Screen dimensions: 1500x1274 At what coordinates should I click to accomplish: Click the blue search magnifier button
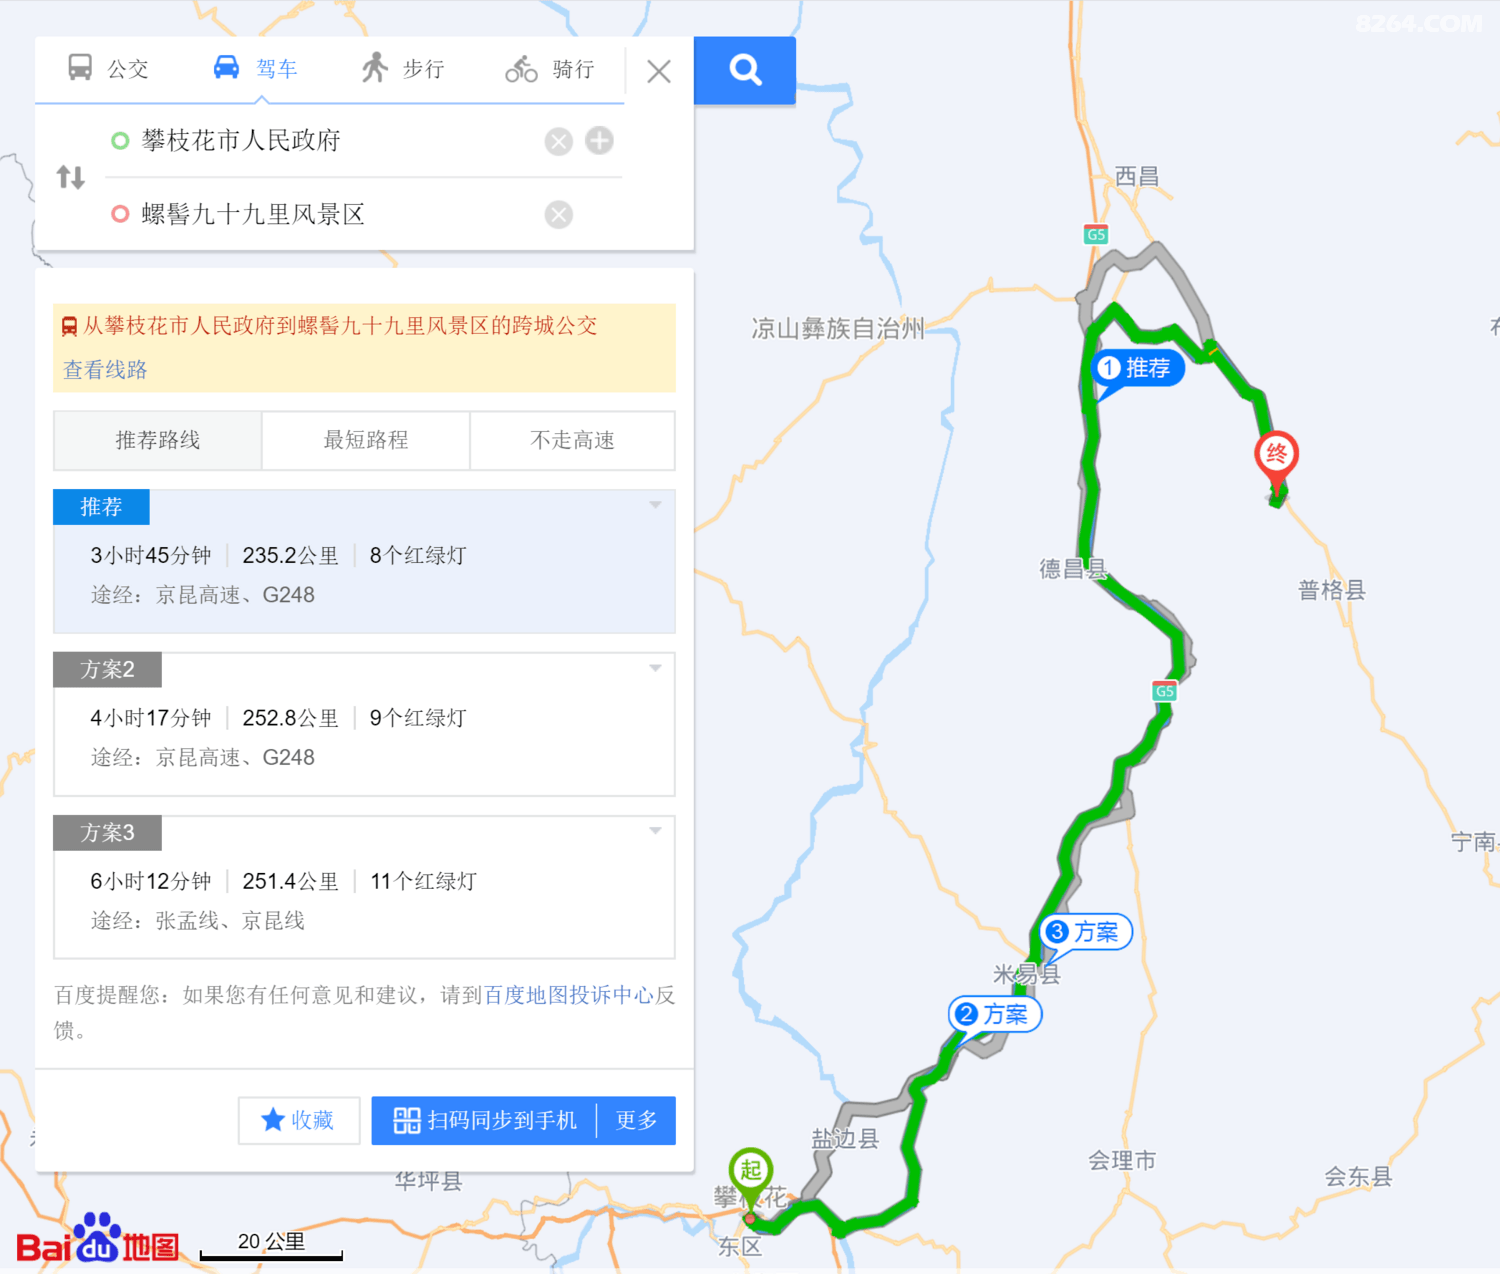745,70
